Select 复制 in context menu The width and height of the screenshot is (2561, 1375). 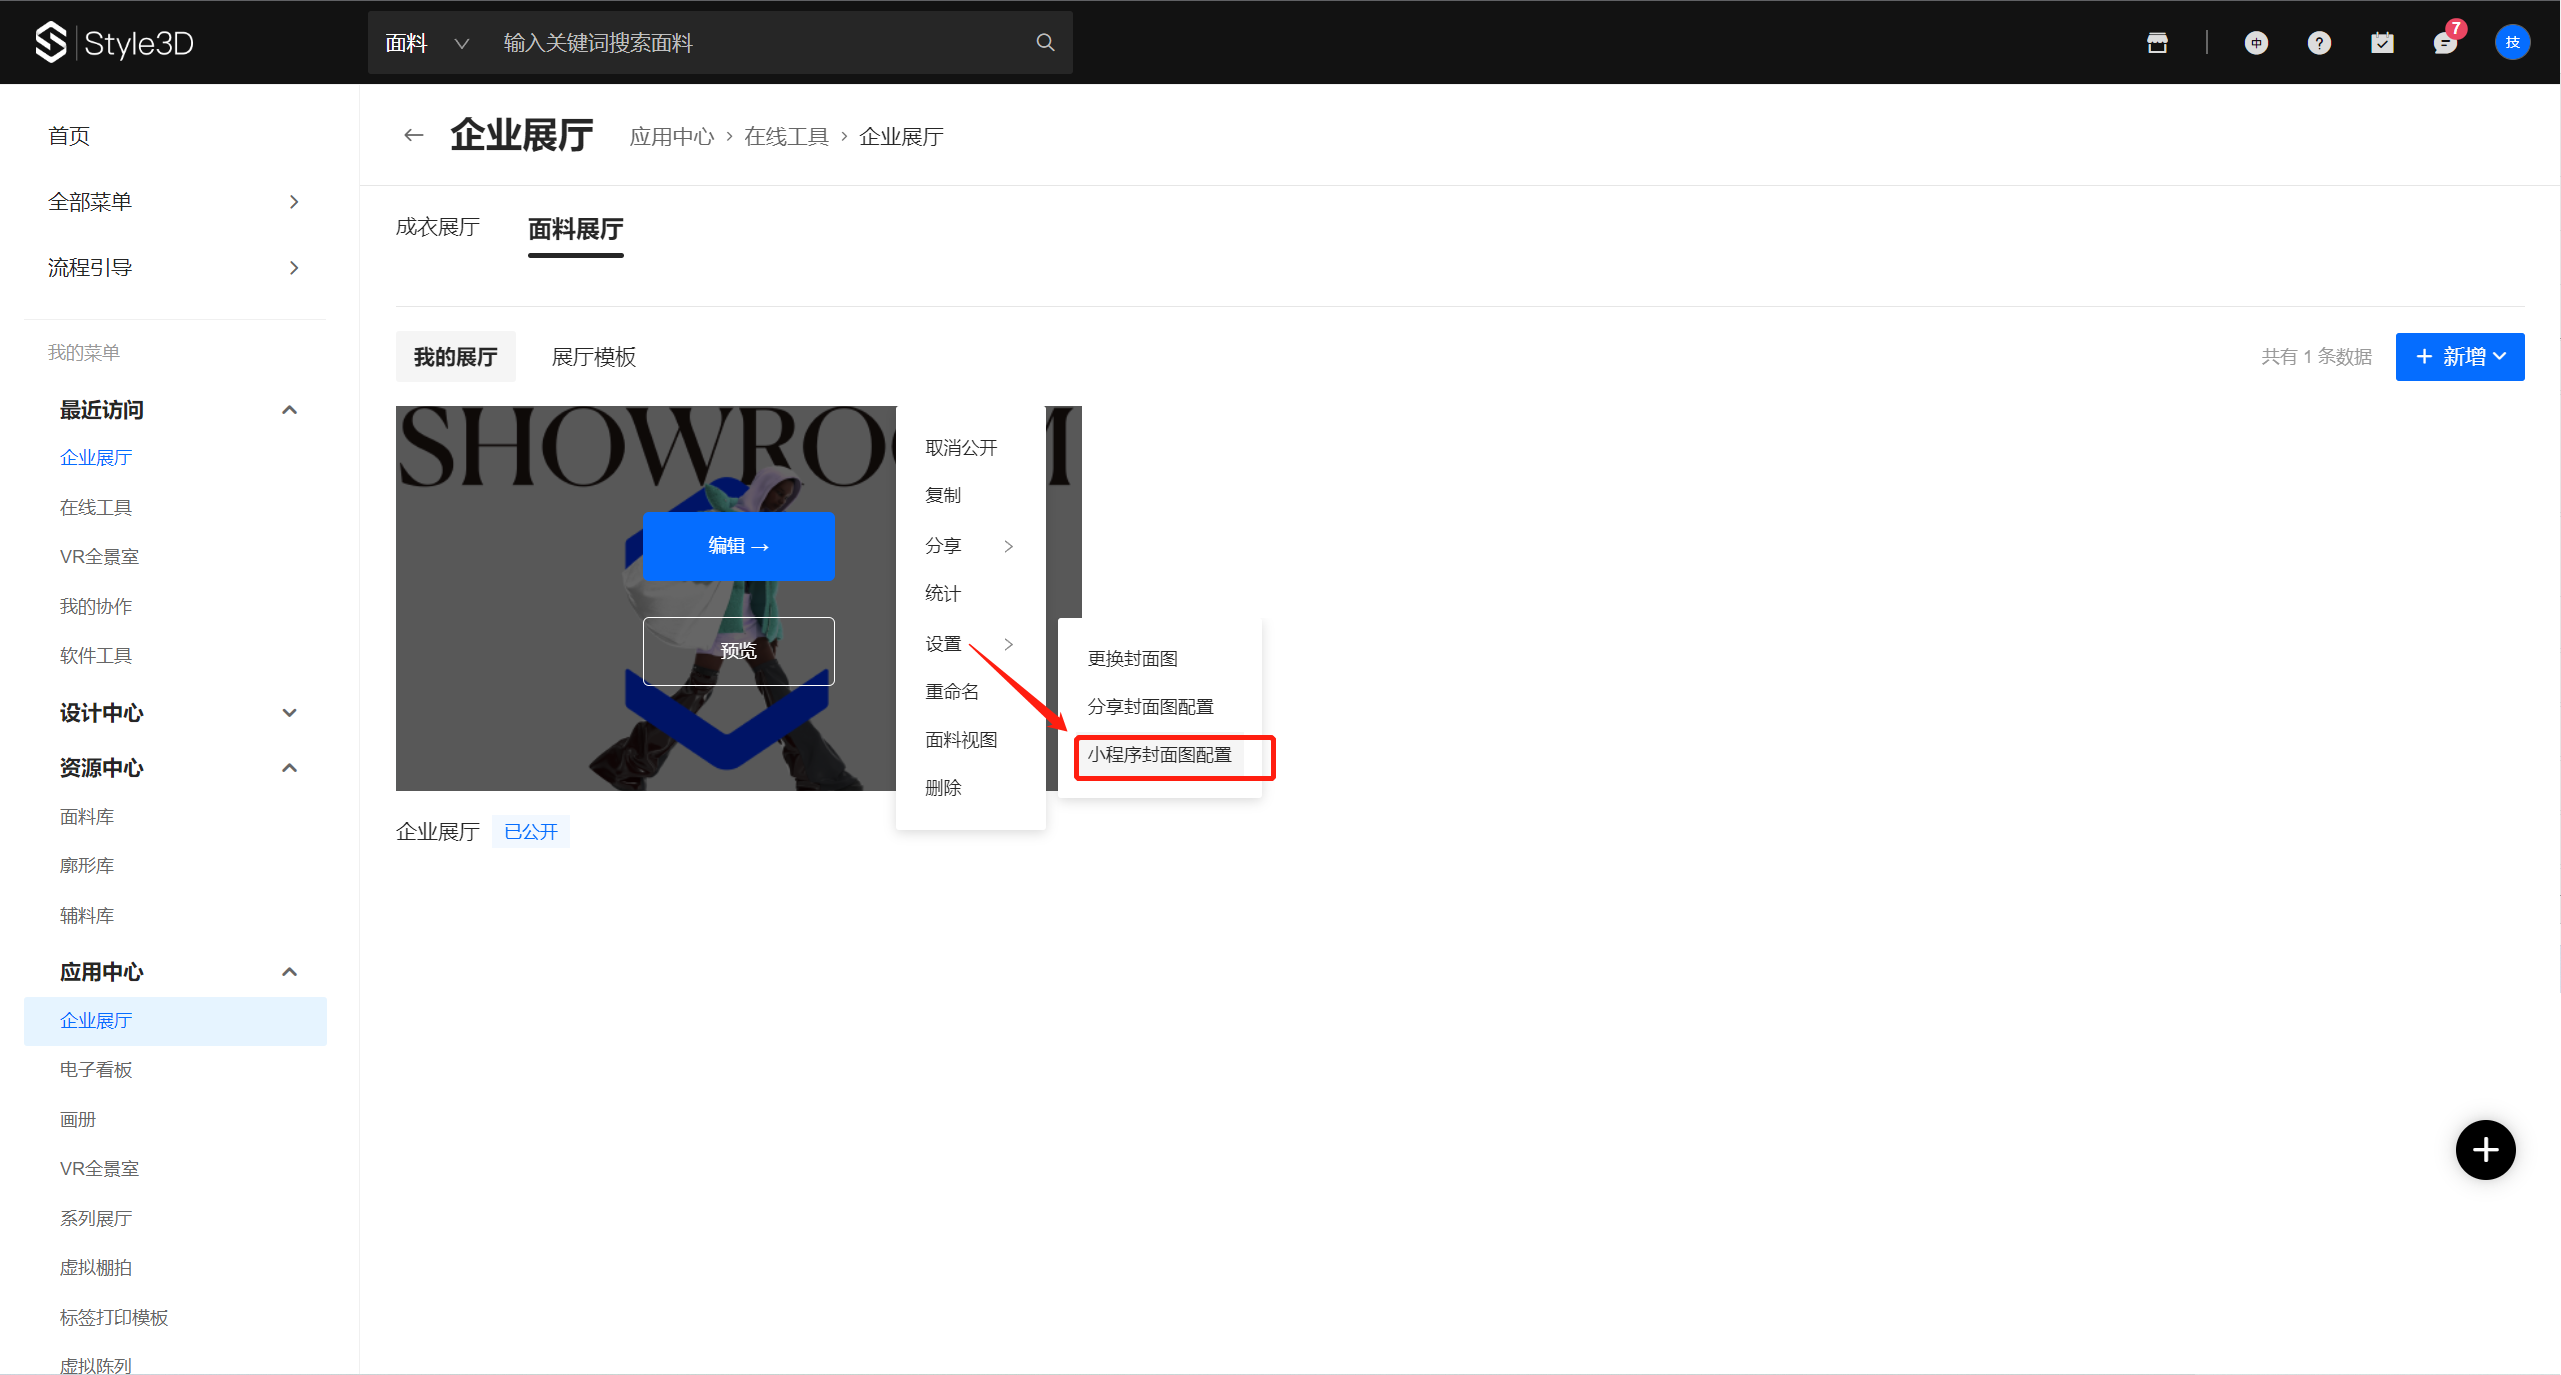tap(943, 496)
